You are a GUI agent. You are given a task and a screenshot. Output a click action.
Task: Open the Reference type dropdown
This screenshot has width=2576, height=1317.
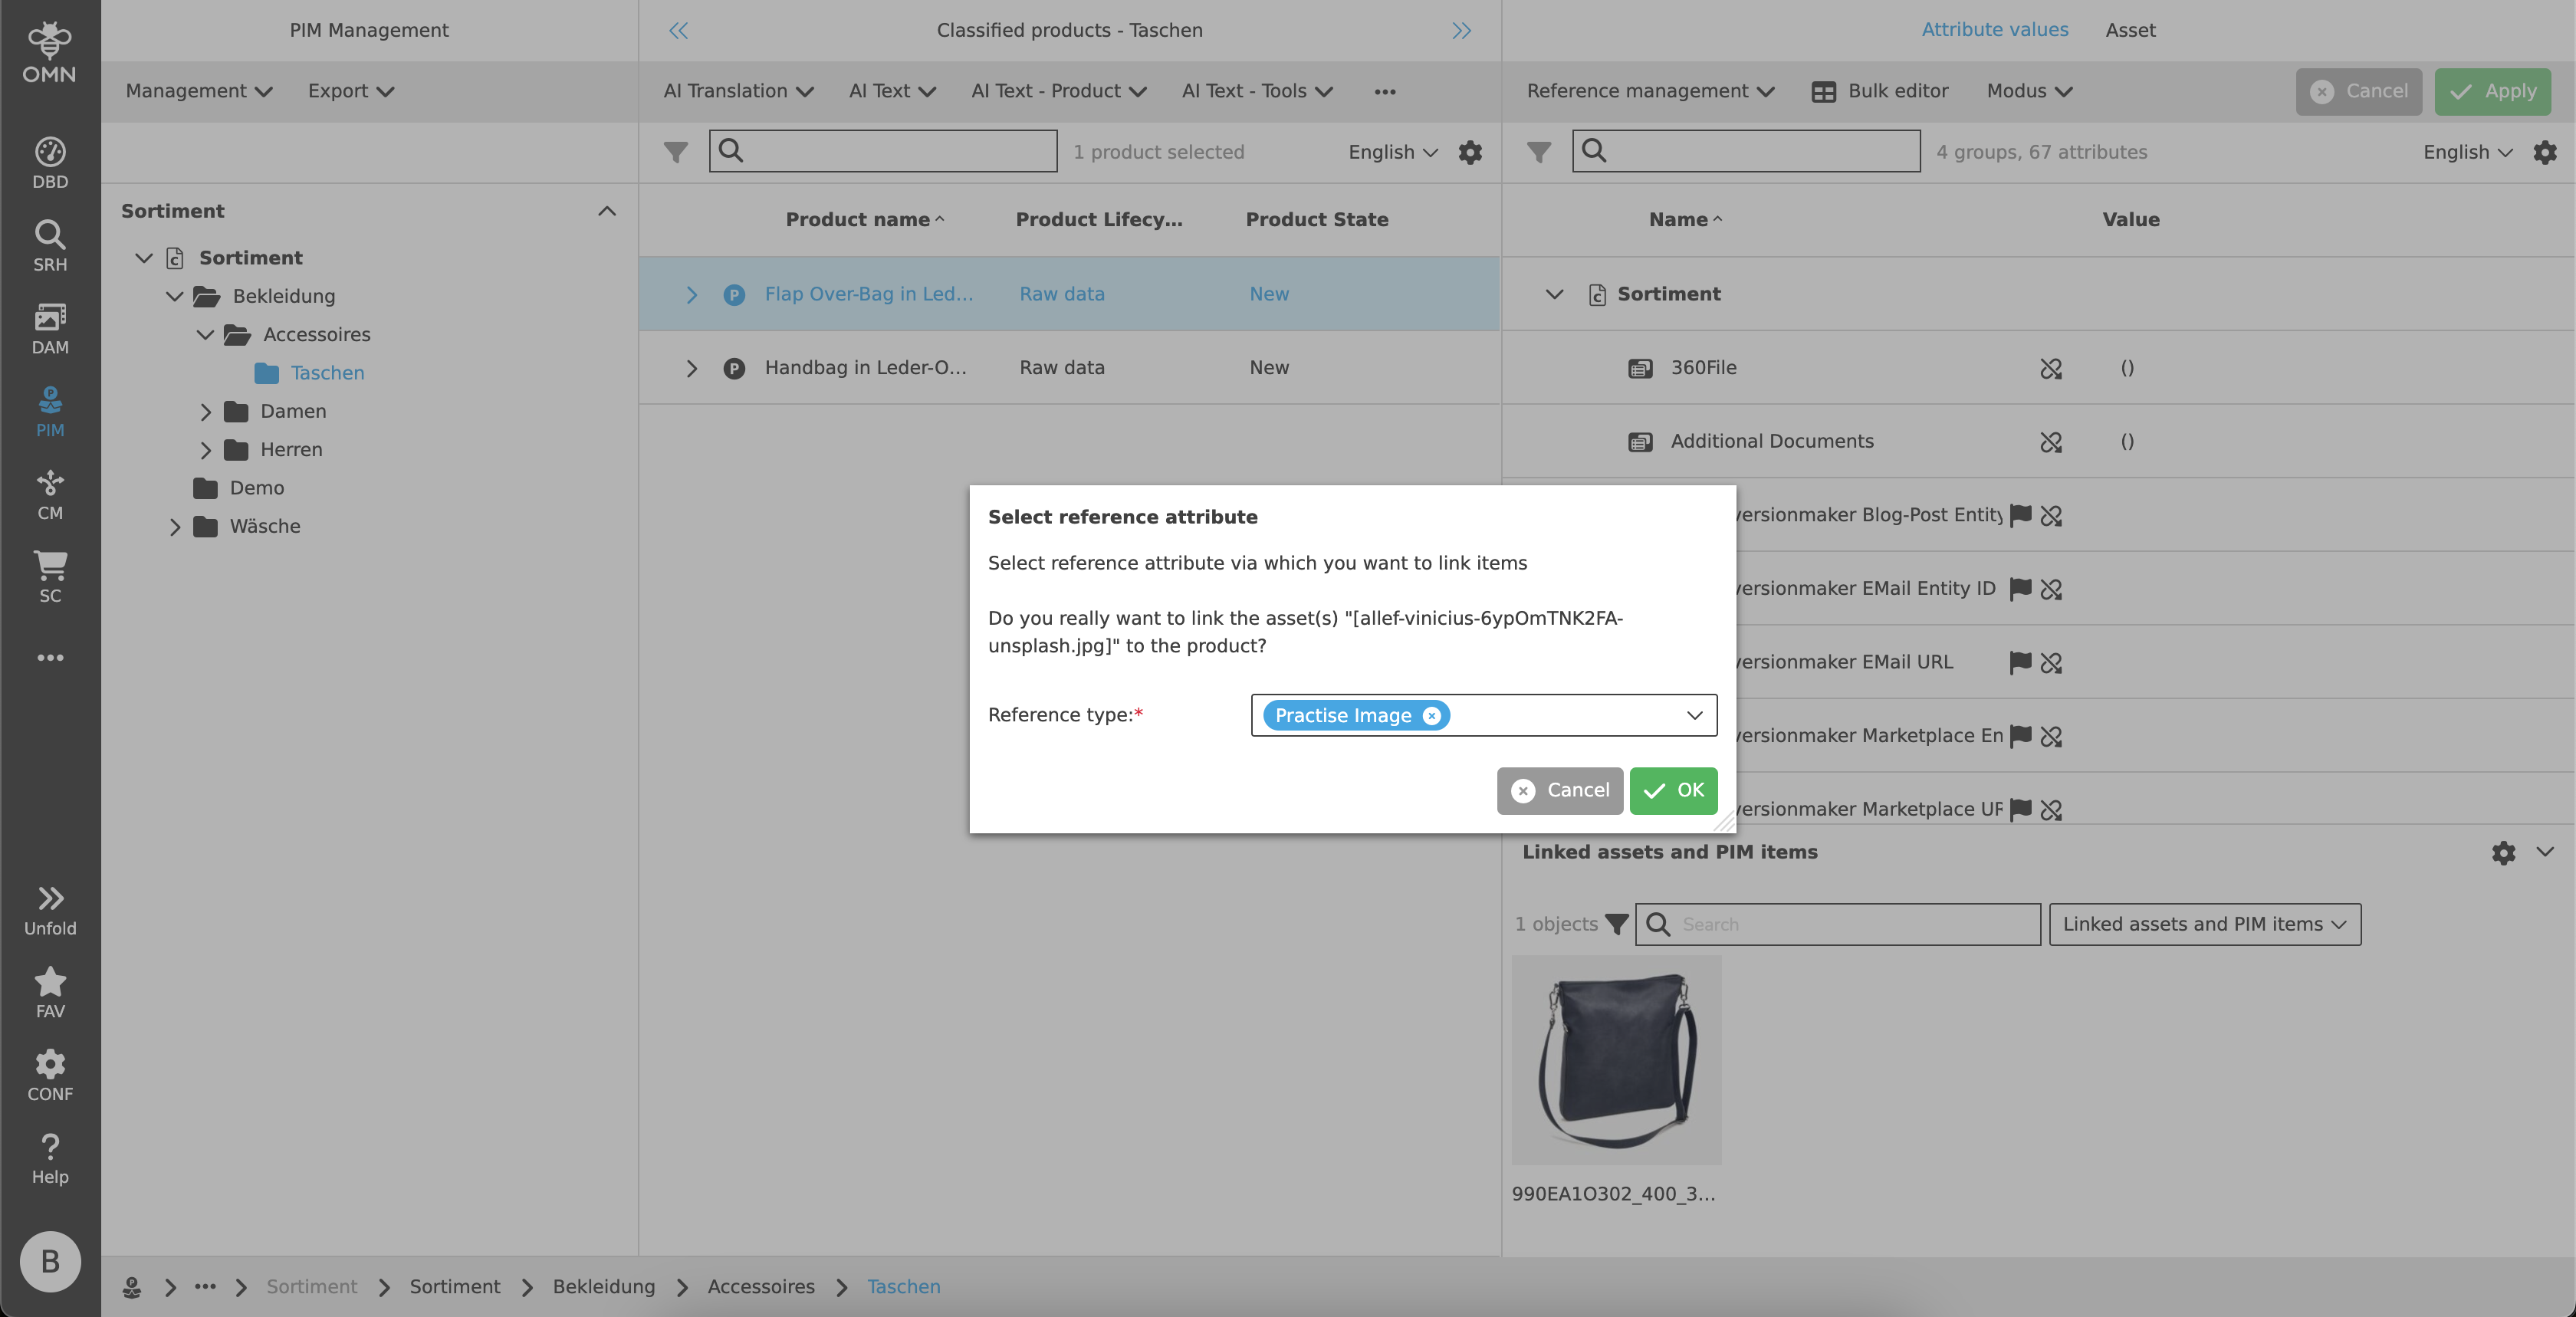tap(1694, 715)
